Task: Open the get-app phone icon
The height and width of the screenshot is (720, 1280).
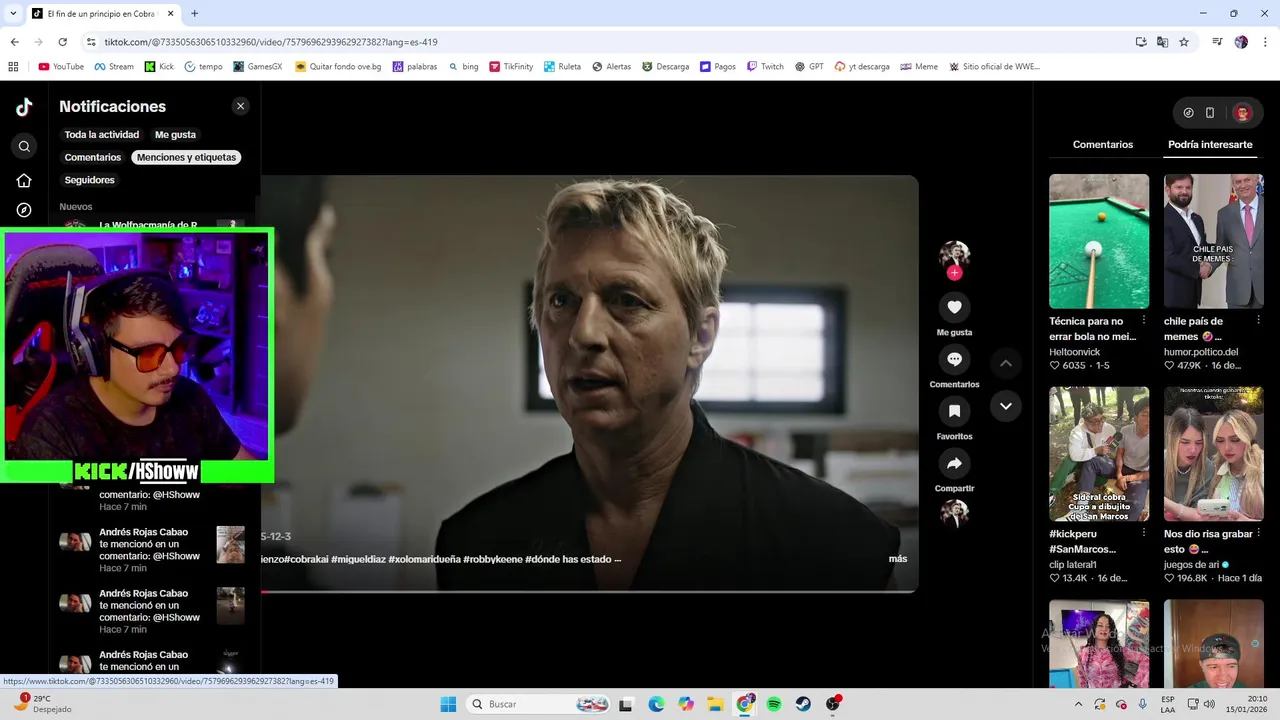Action: pyautogui.click(x=1210, y=113)
